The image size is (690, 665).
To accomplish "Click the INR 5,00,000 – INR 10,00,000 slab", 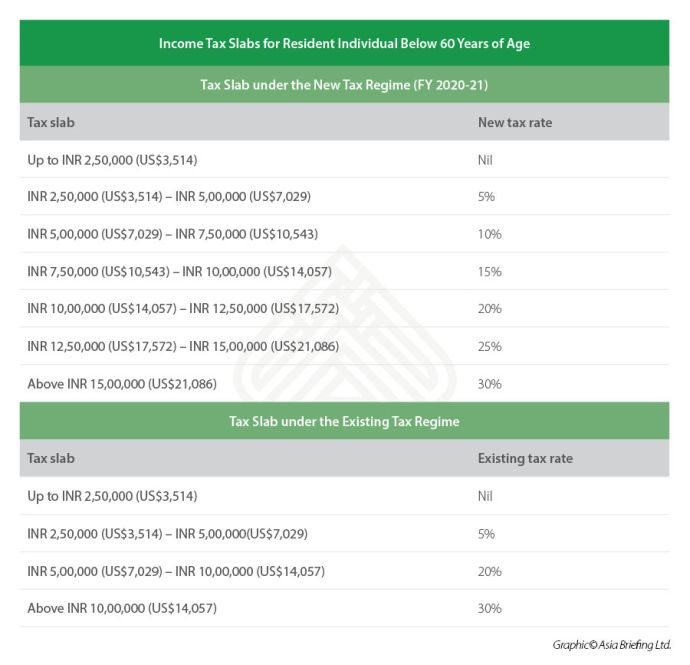I will click(x=176, y=571).
